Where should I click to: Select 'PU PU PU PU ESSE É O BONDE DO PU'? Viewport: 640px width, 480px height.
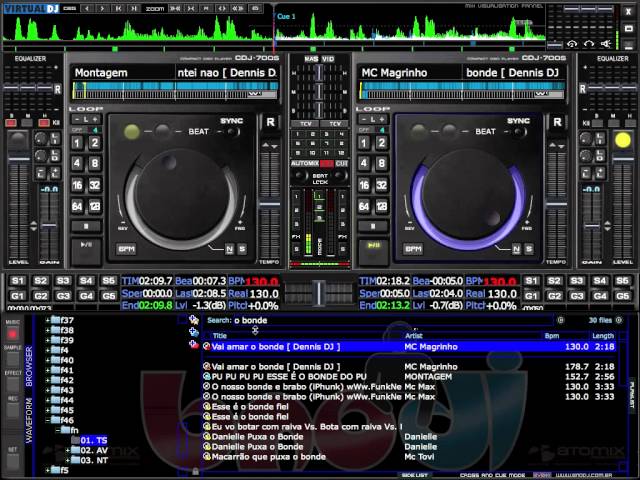(409, 377)
